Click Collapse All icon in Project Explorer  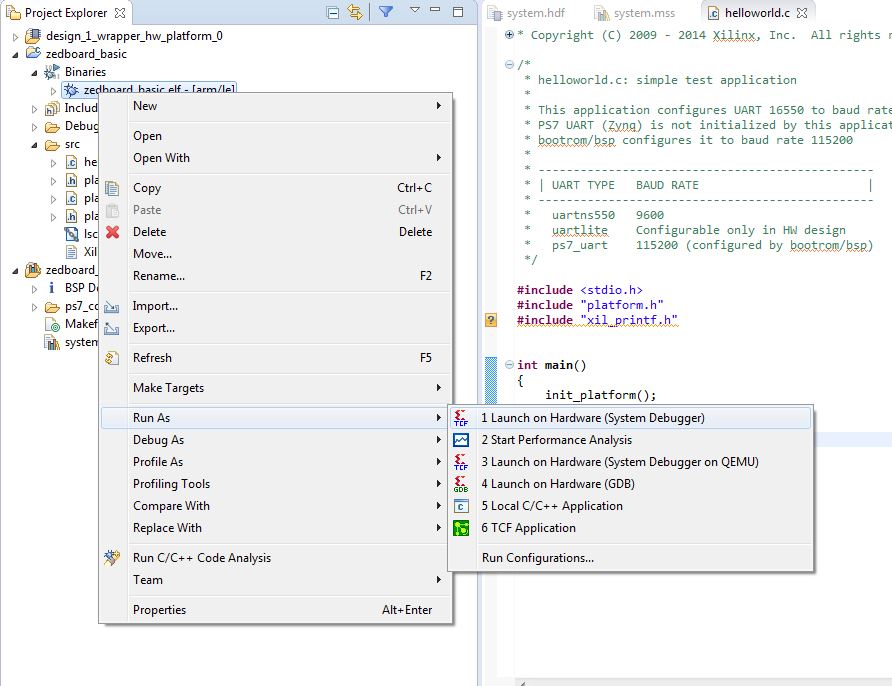(333, 13)
